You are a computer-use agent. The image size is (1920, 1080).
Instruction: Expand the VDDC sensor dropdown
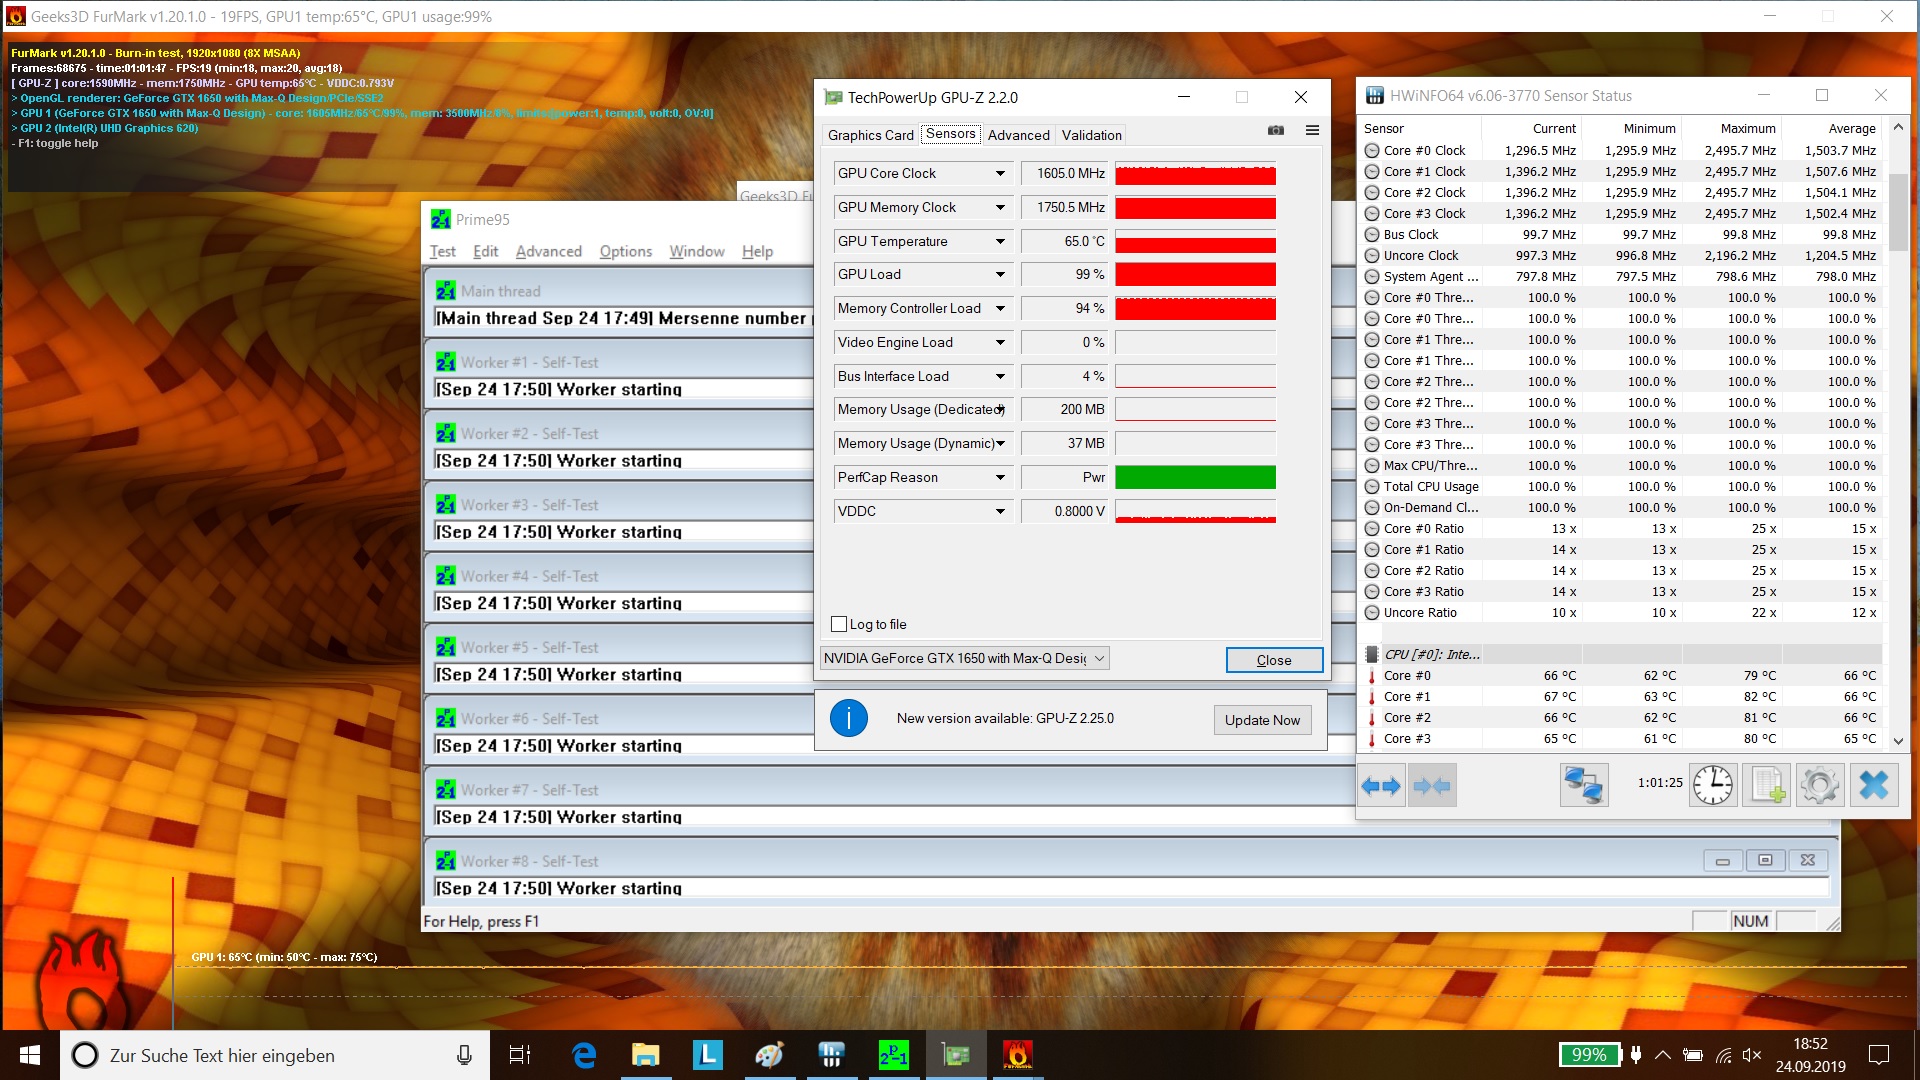click(x=999, y=512)
